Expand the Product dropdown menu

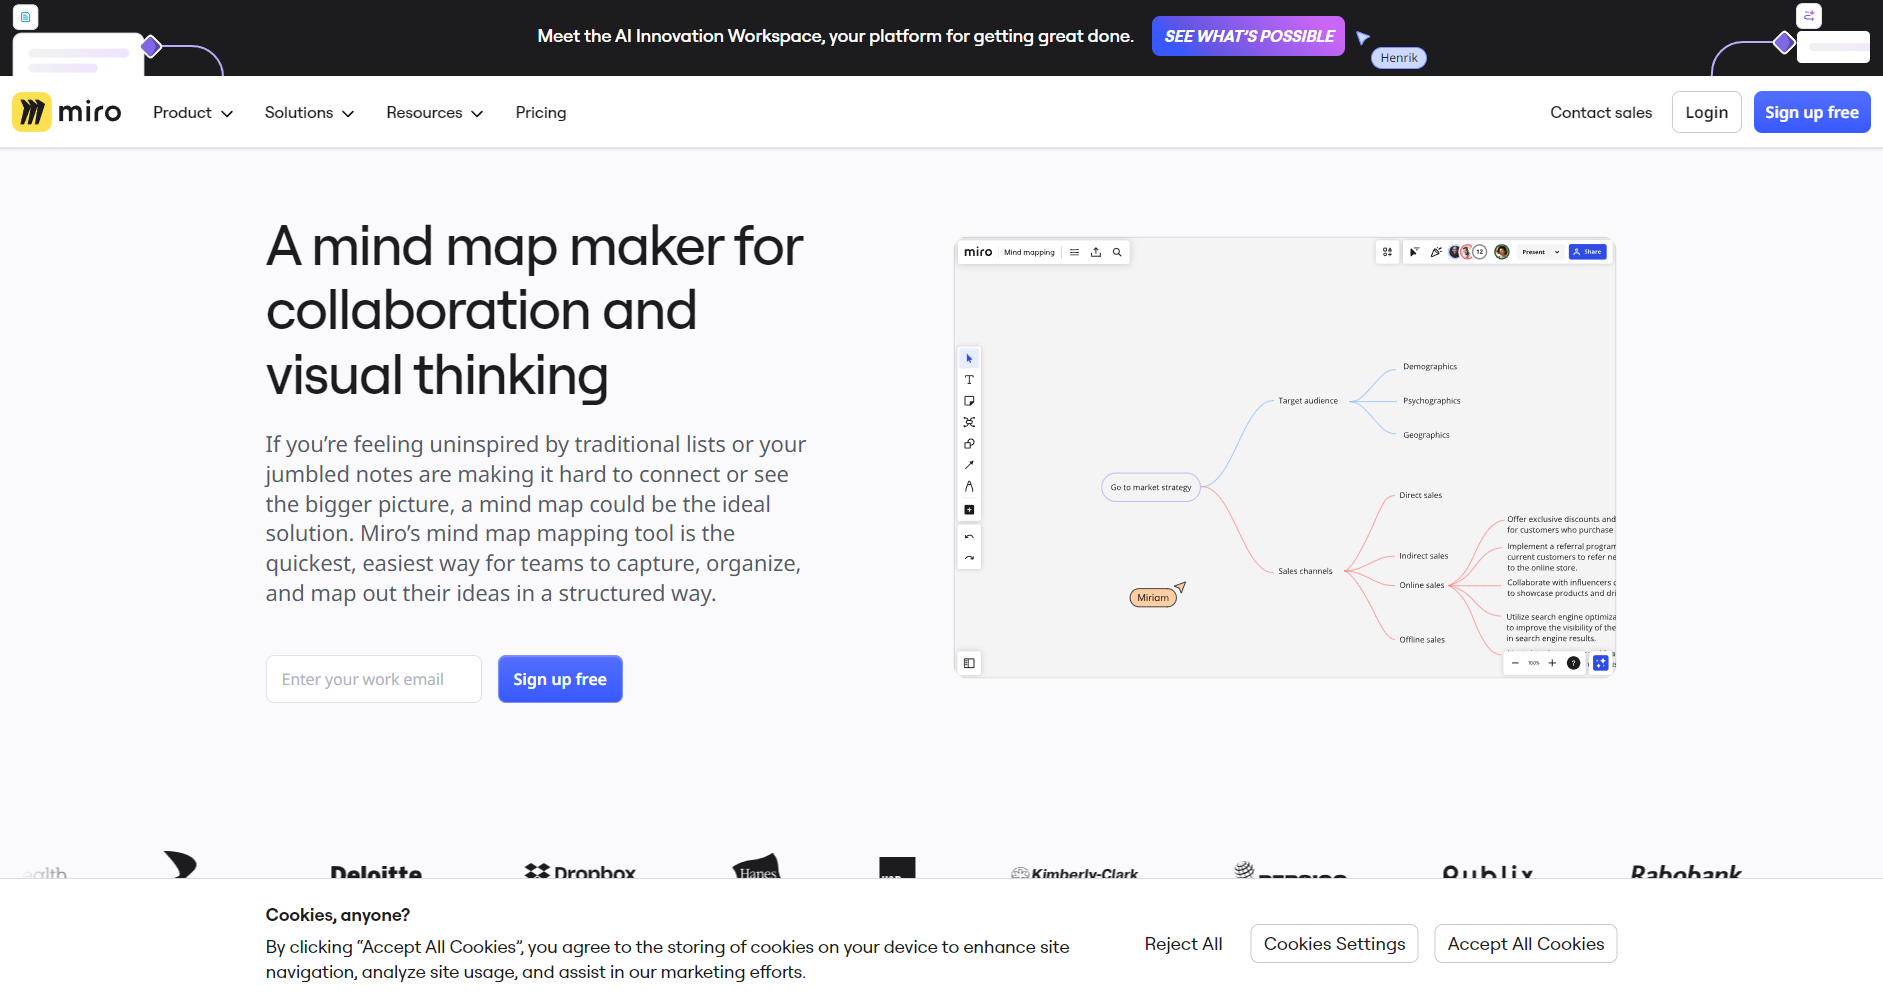click(x=192, y=113)
